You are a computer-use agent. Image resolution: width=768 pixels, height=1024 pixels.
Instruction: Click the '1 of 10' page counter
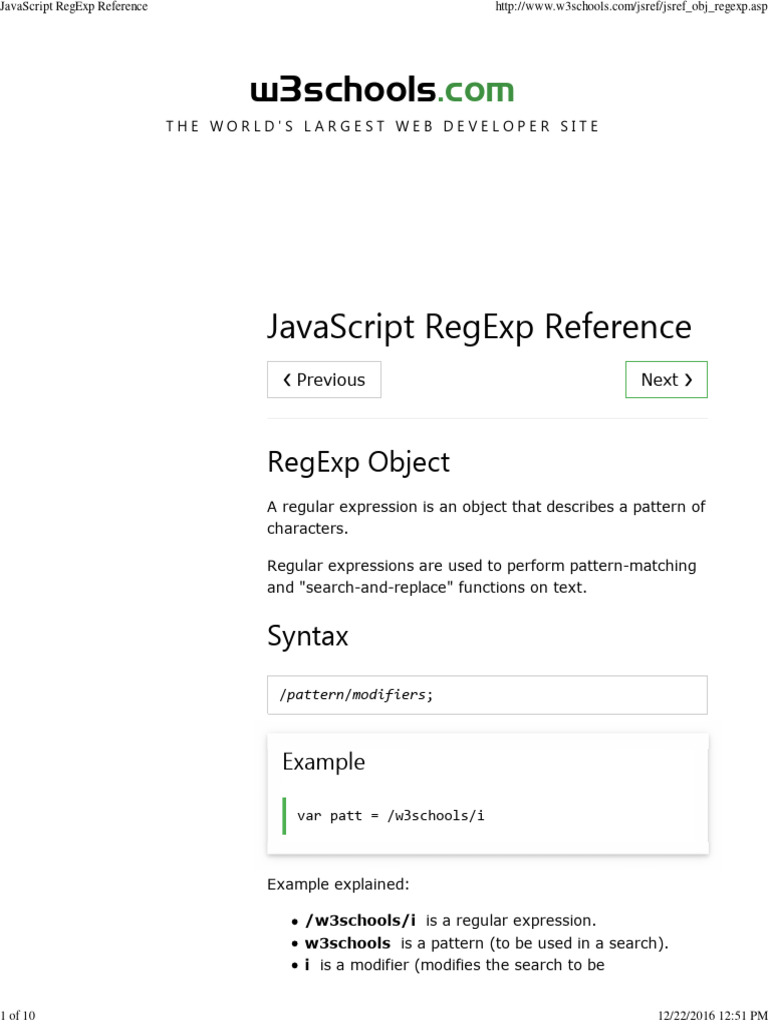pos(18,1016)
